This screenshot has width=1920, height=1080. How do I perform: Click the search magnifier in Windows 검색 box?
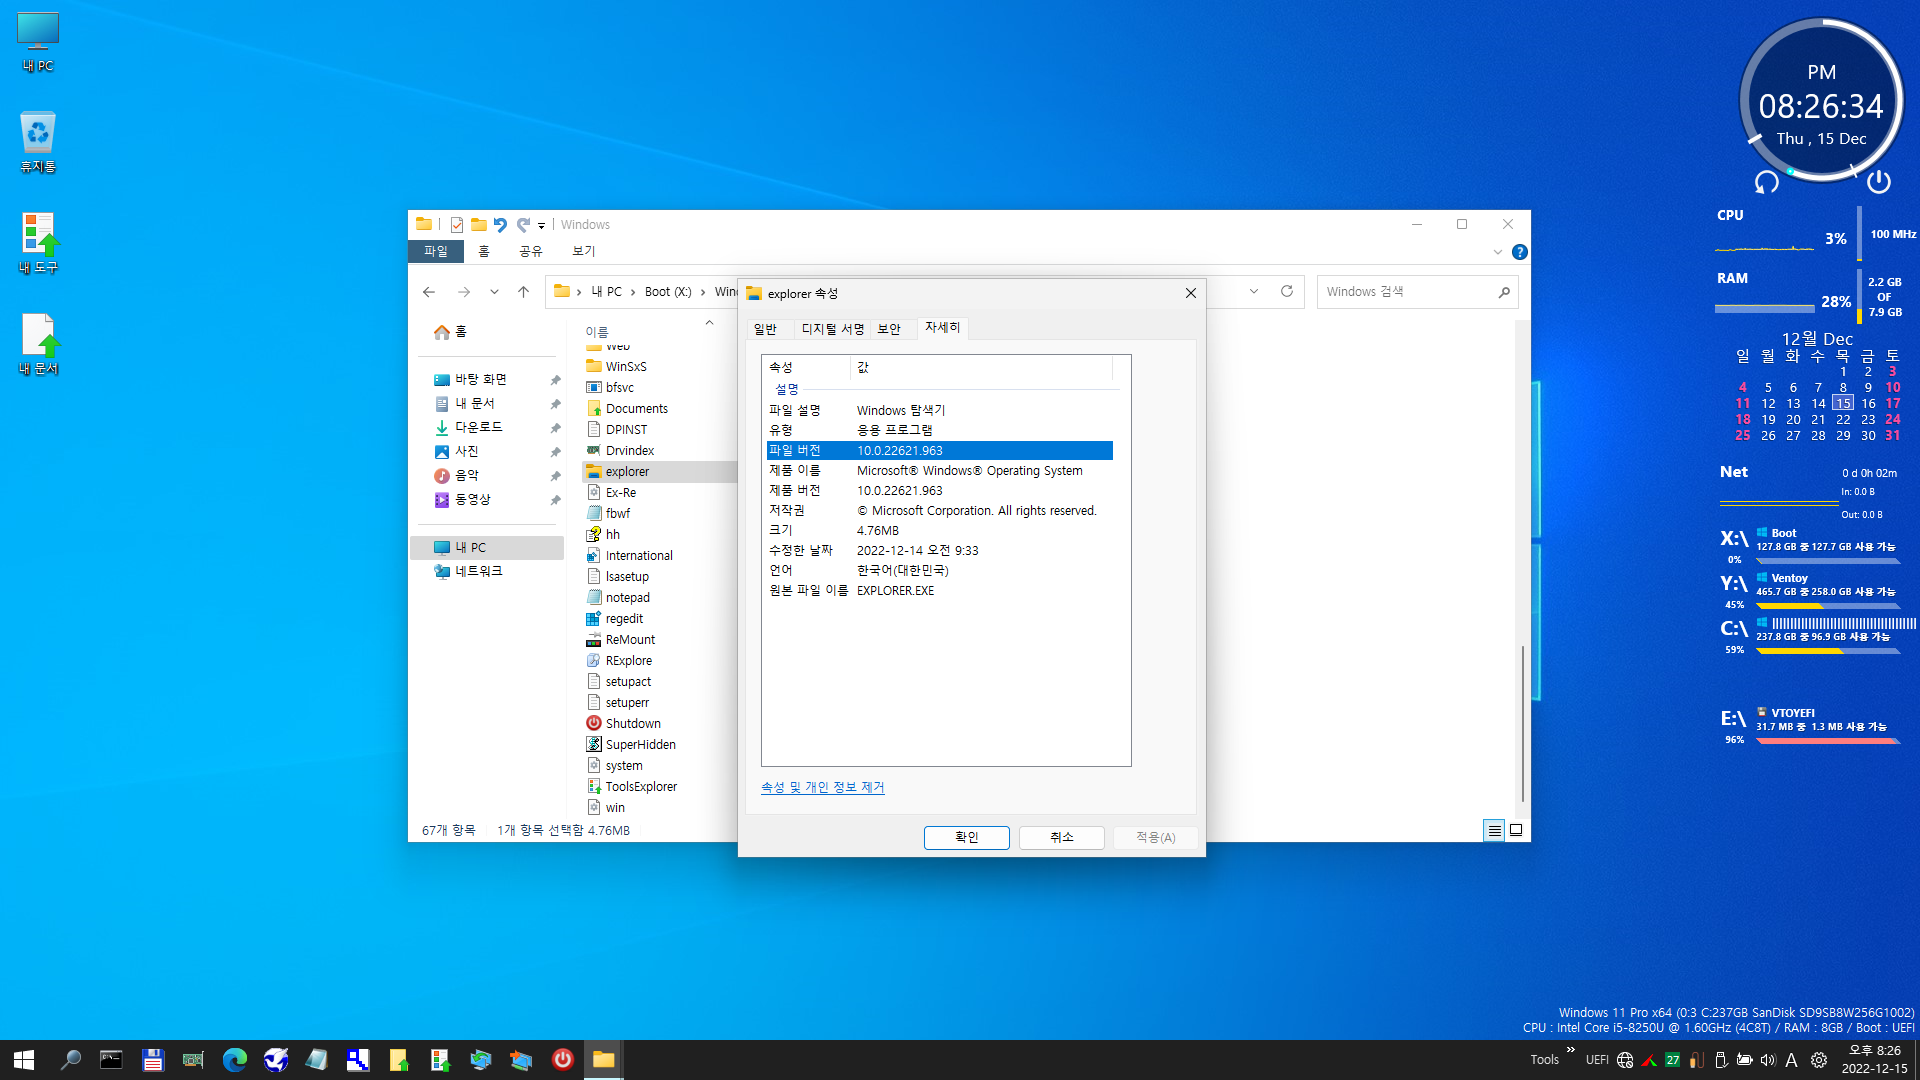coord(1504,292)
